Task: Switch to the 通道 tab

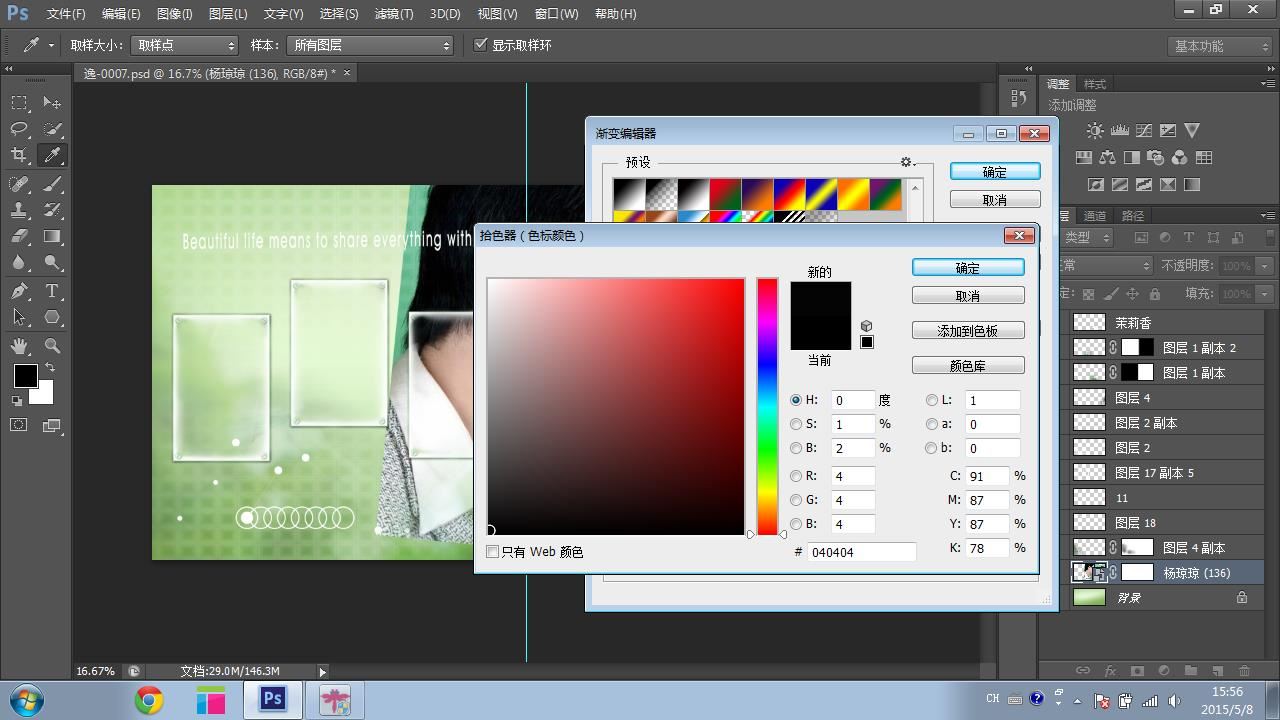Action: 1095,216
